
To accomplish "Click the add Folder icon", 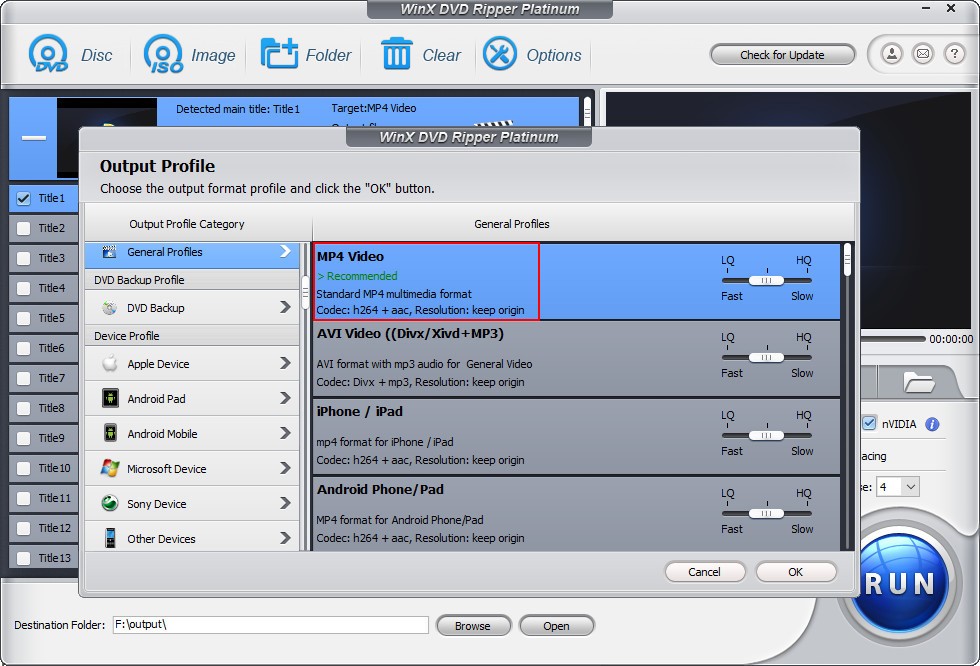I will 279,54.
